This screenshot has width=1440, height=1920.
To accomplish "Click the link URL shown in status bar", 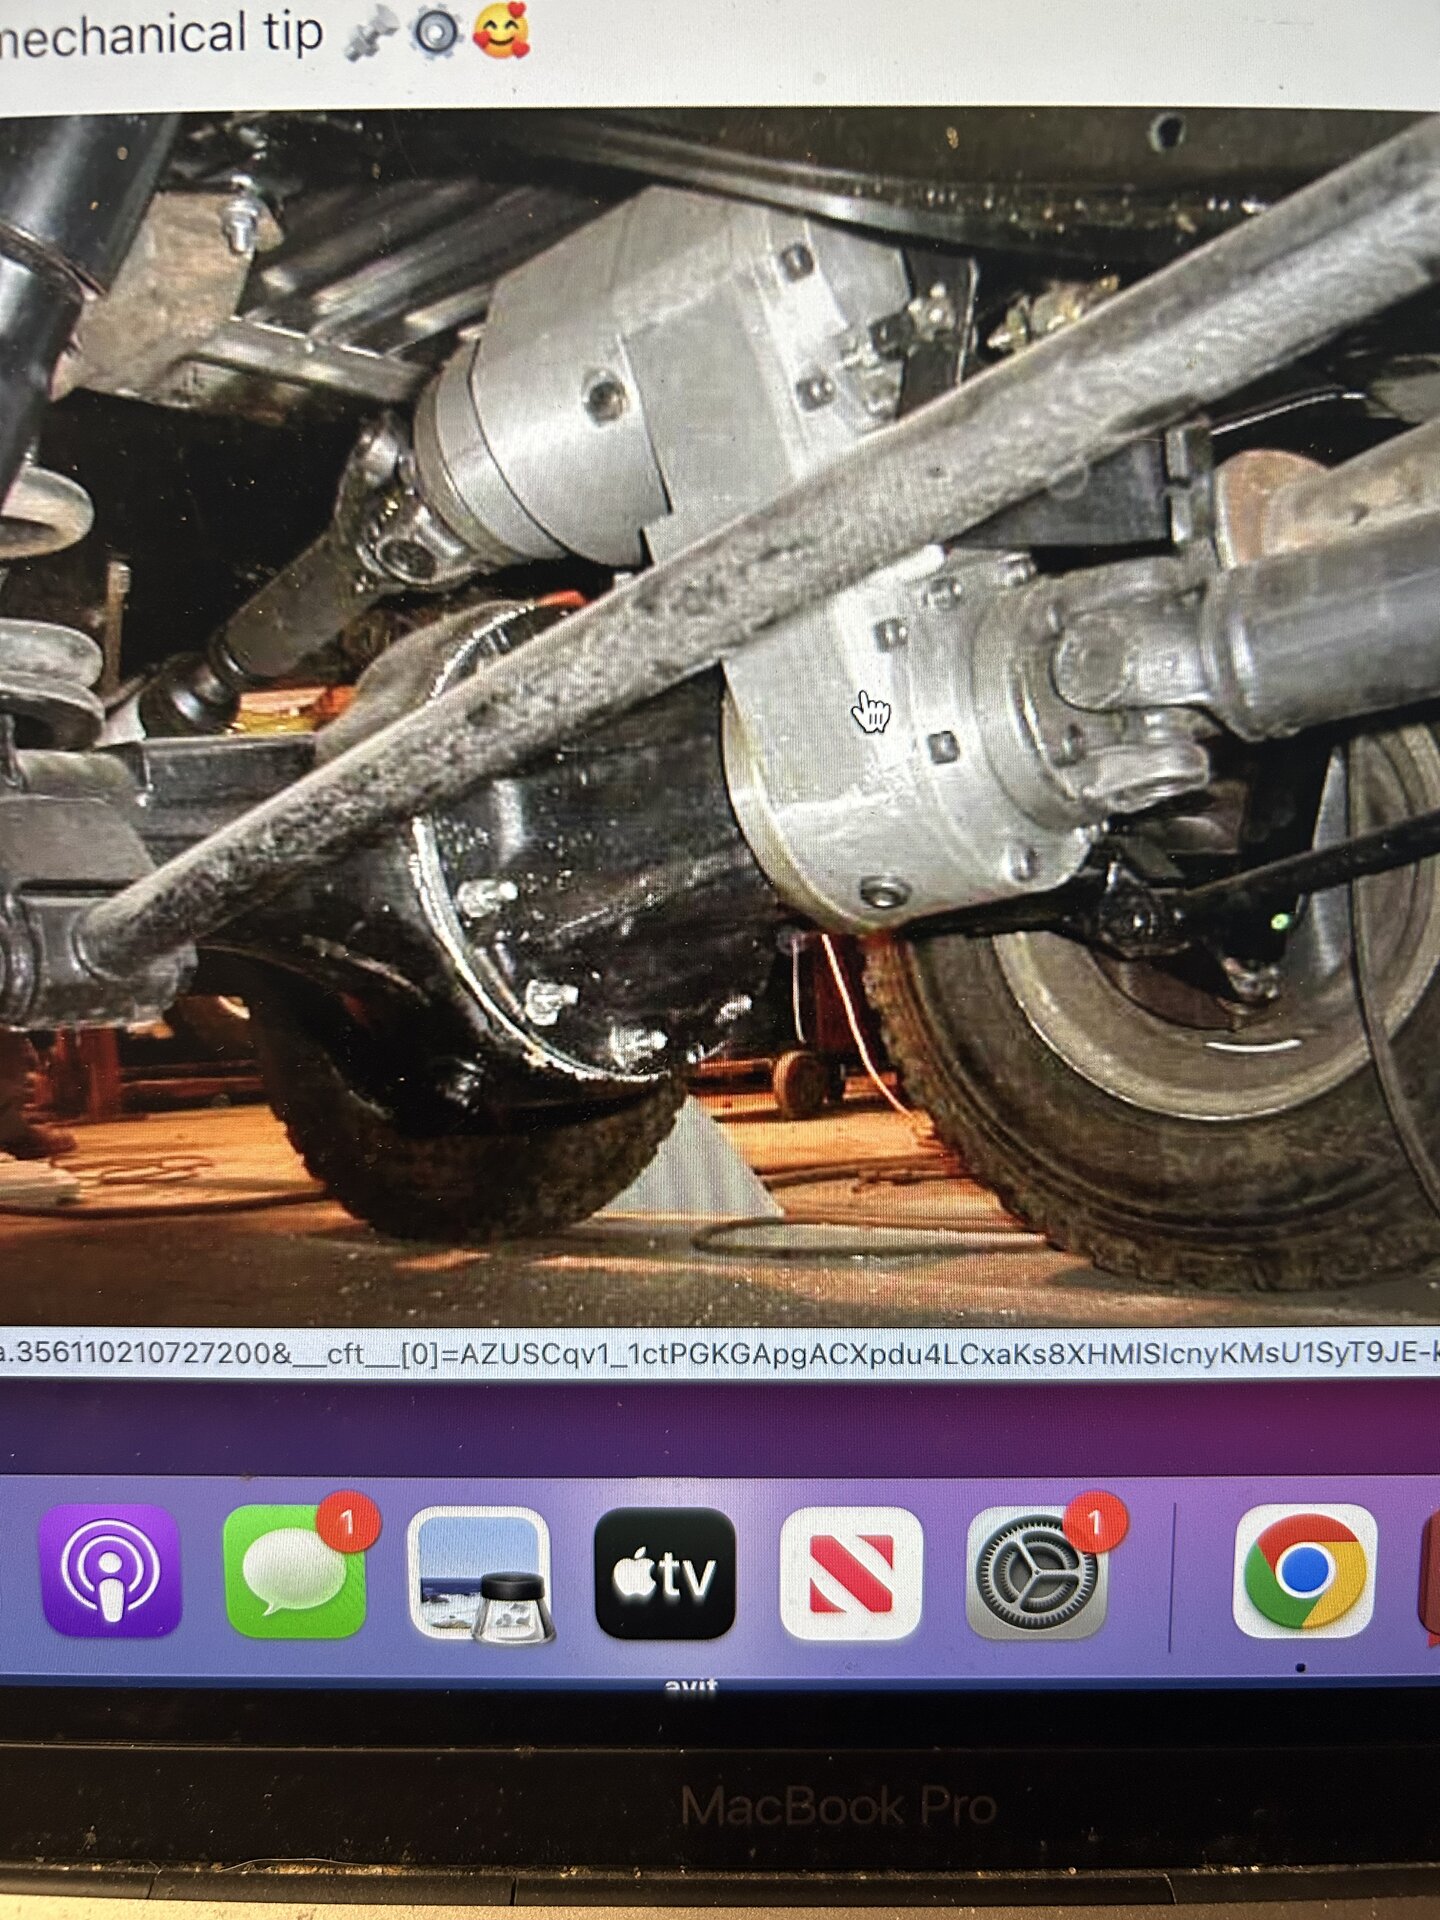I will 720,1354.
